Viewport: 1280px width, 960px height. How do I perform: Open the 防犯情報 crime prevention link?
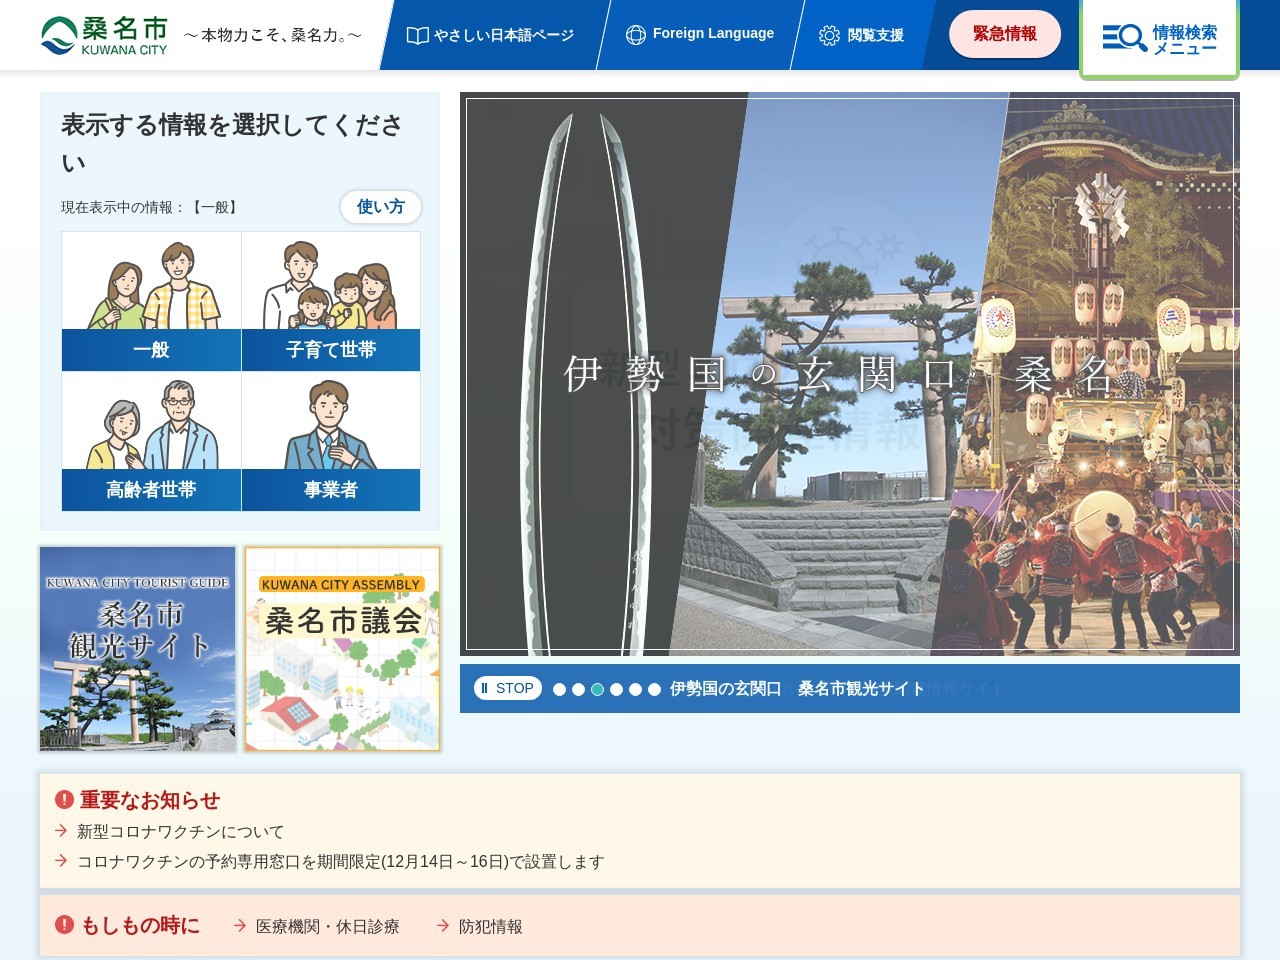(x=490, y=926)
